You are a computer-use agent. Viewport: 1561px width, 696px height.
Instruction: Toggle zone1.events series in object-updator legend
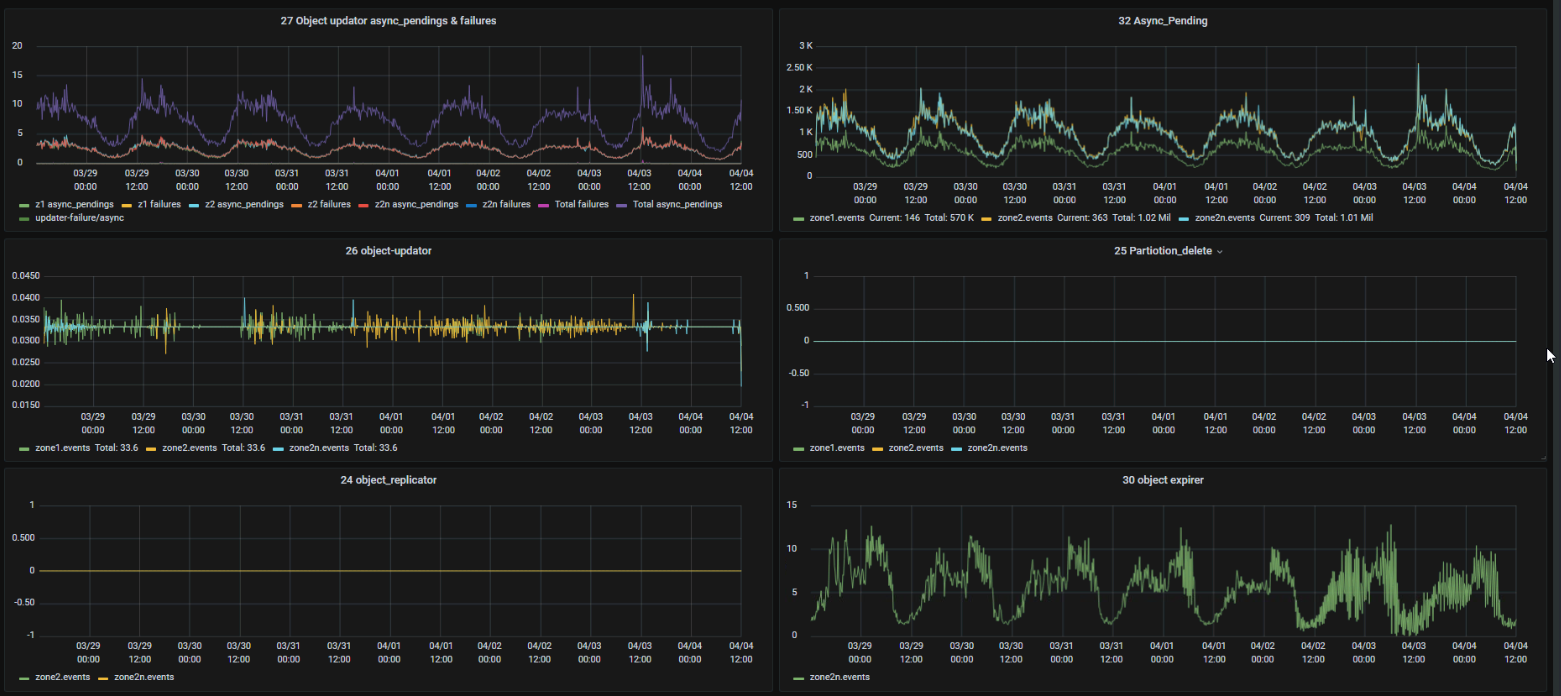62,448
